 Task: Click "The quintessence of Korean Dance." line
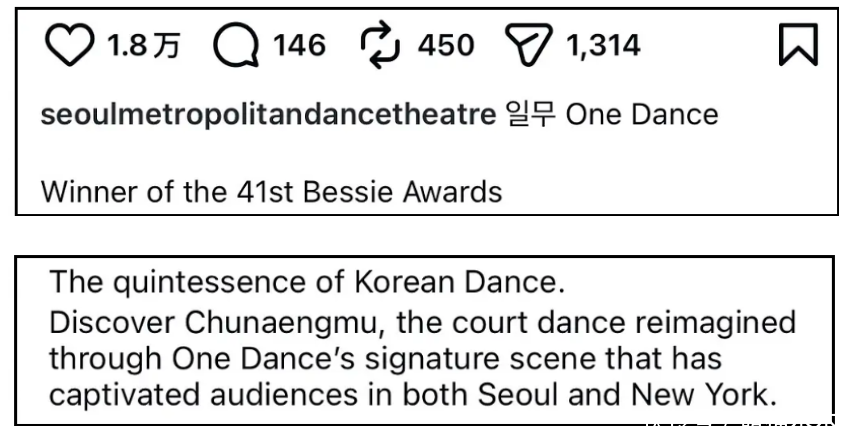coord(308,283)
